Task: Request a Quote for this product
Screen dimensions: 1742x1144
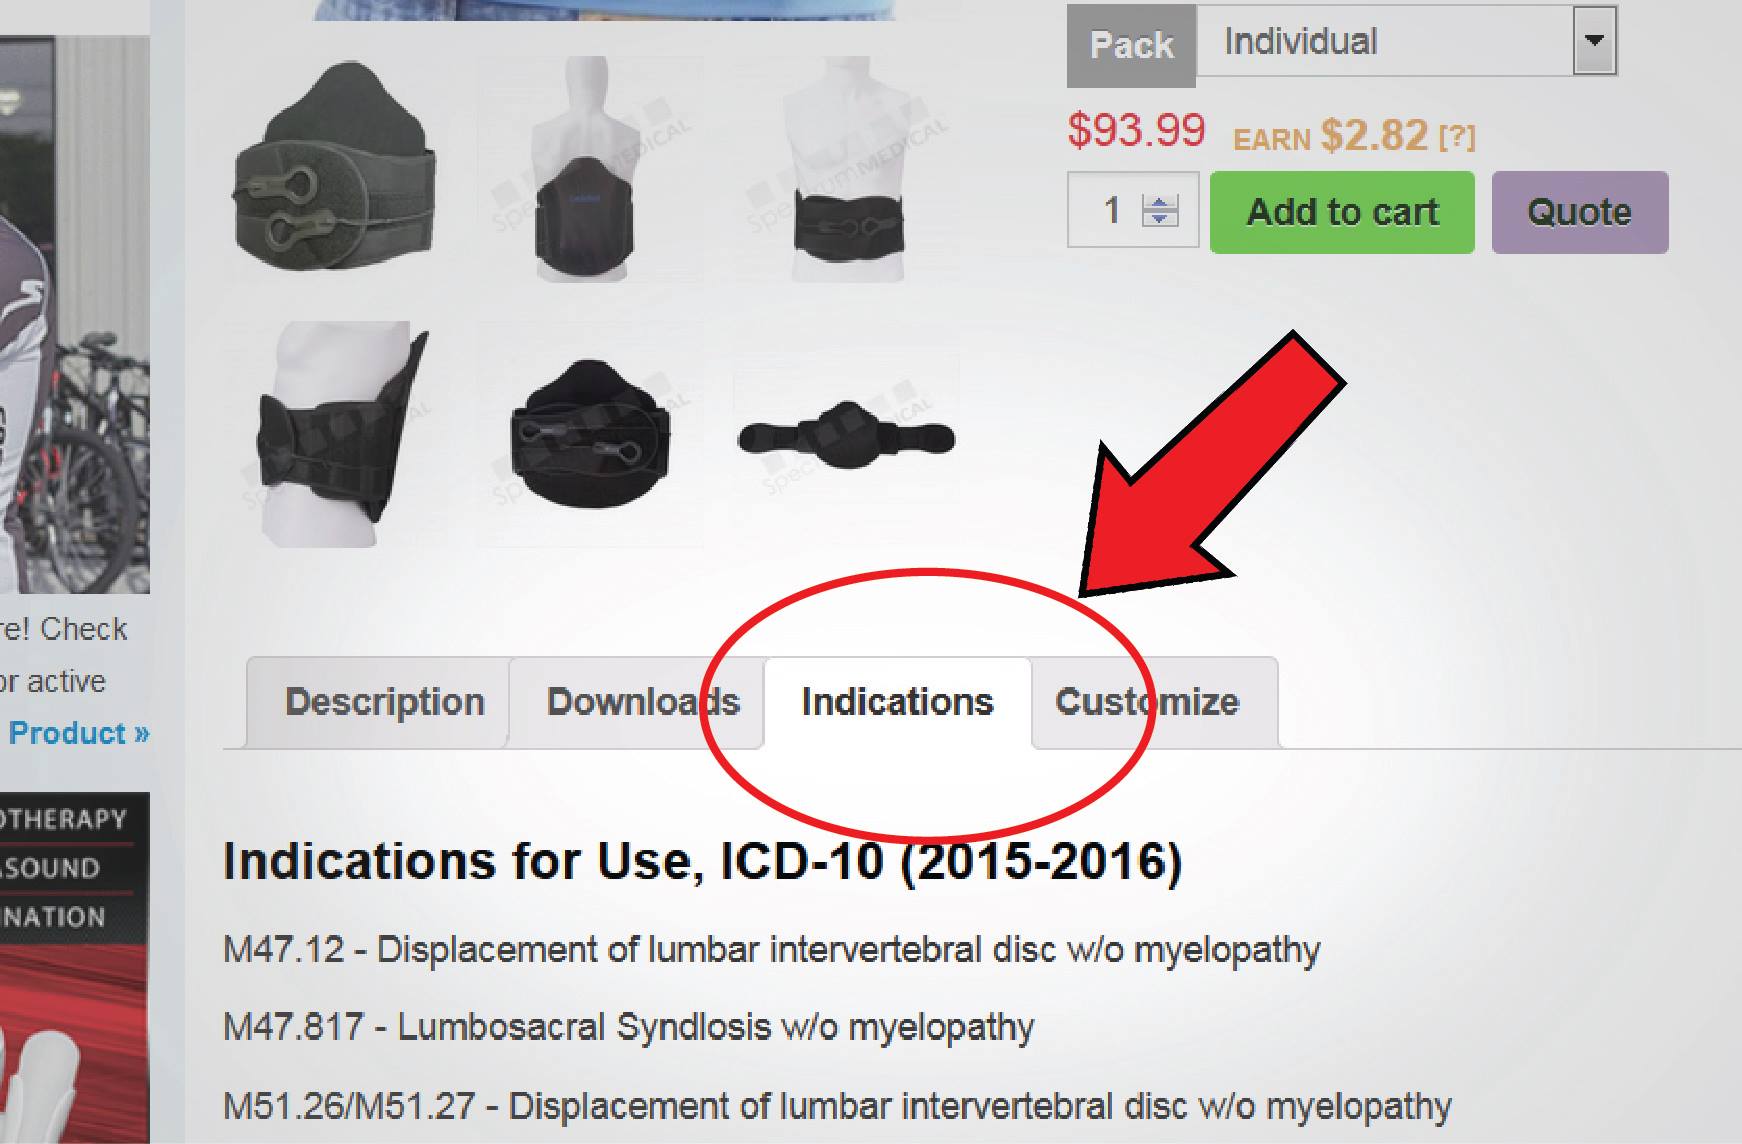Action: tap(1580, 212)
